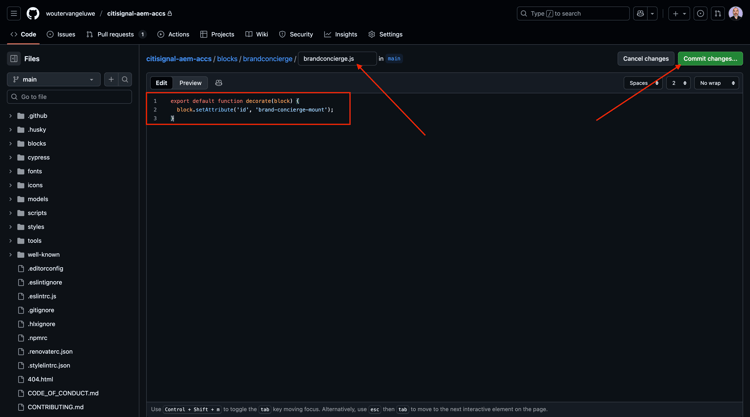The width and height of the screenshot is (750, 417).
Task: Switch to the Projects tab
Action: coord(217,34)
